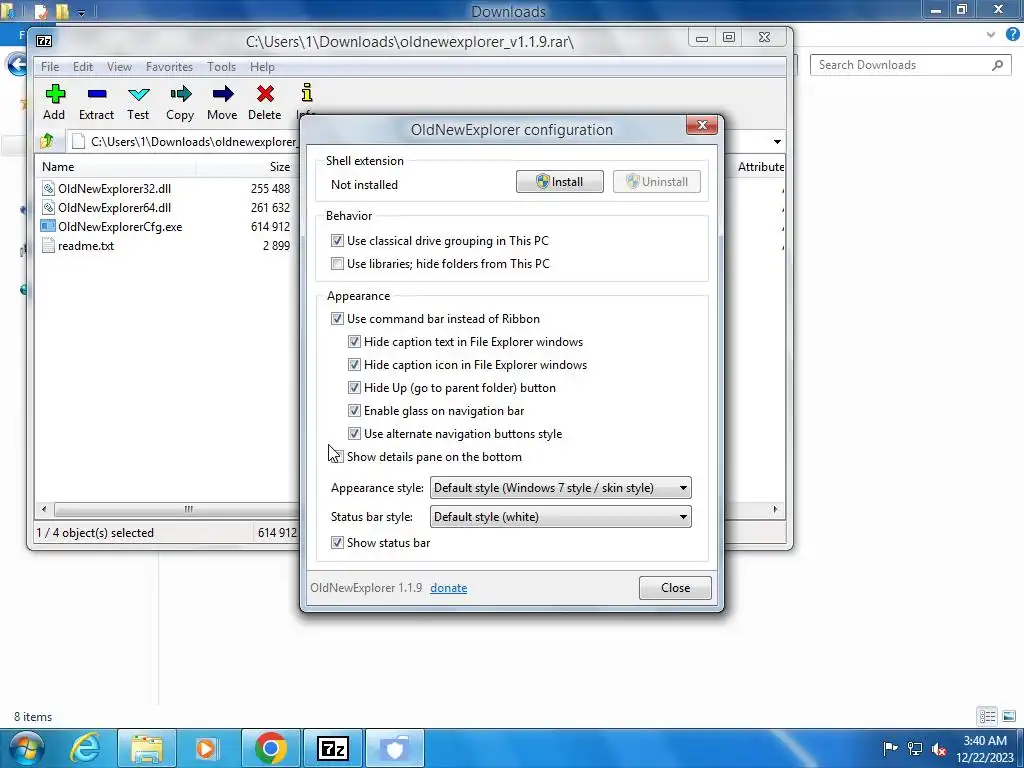Click the Delete red X icon

(264, 94)
